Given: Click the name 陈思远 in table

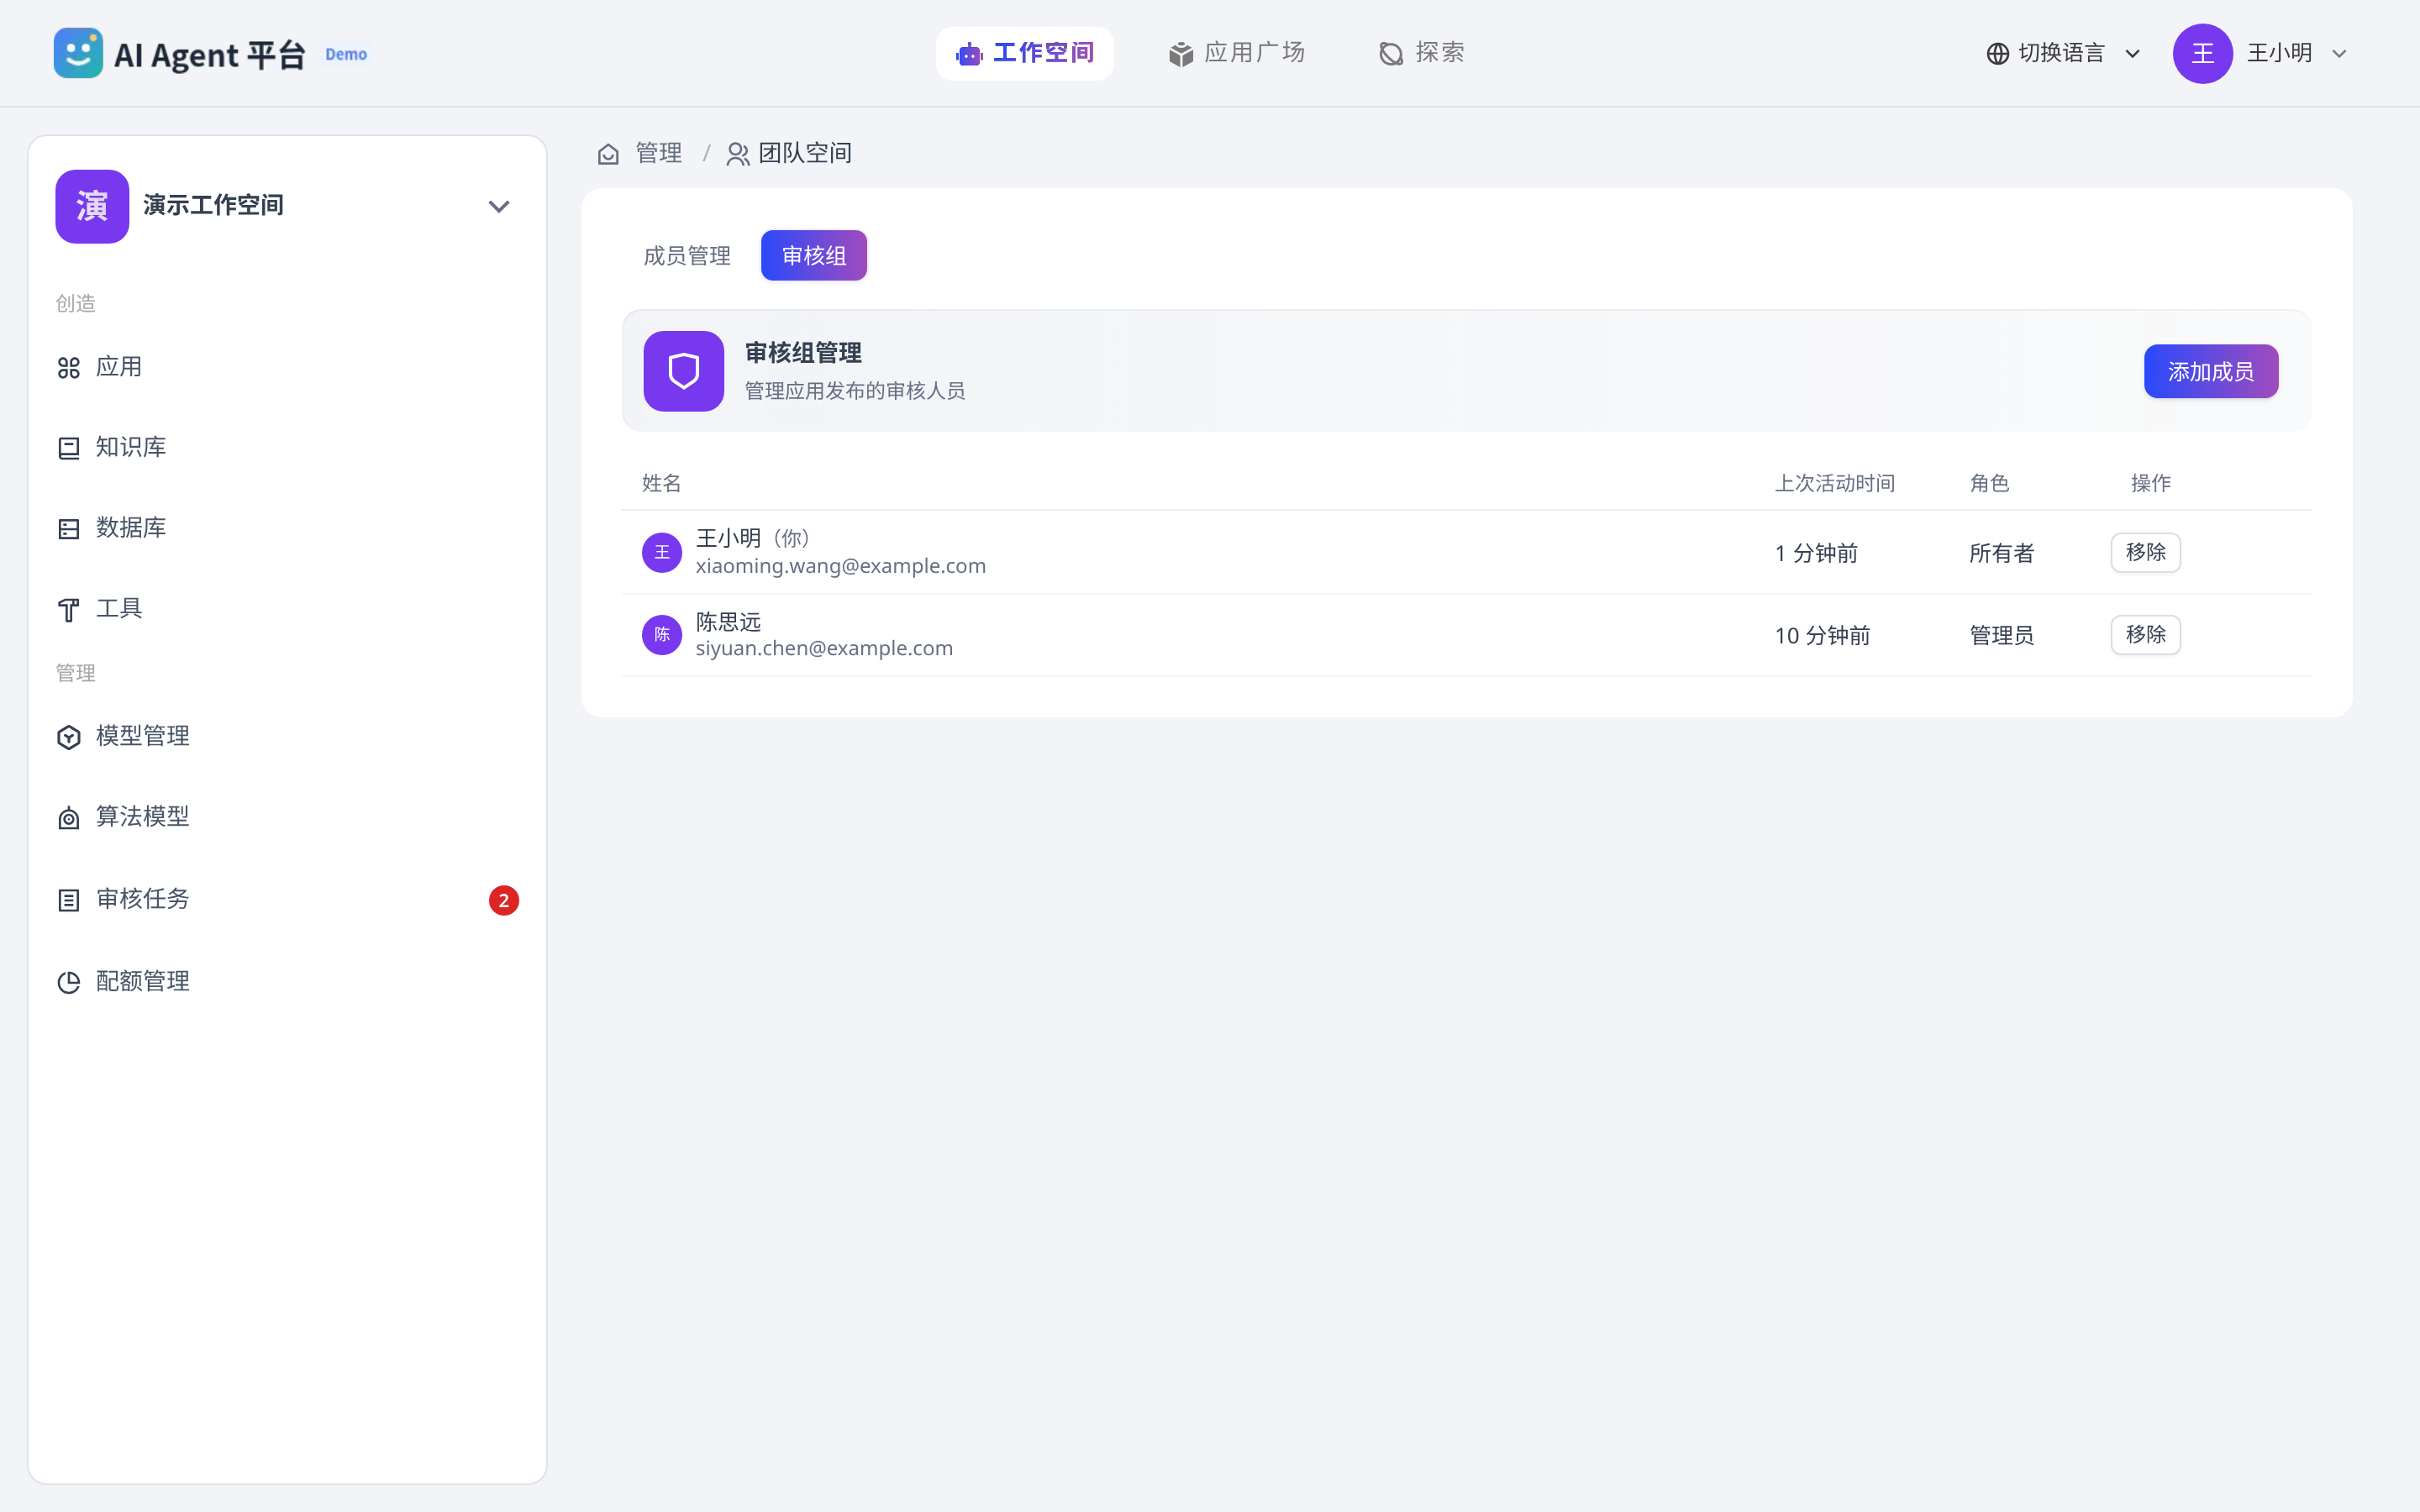Looking at the screenshot, I should (729, 622).
